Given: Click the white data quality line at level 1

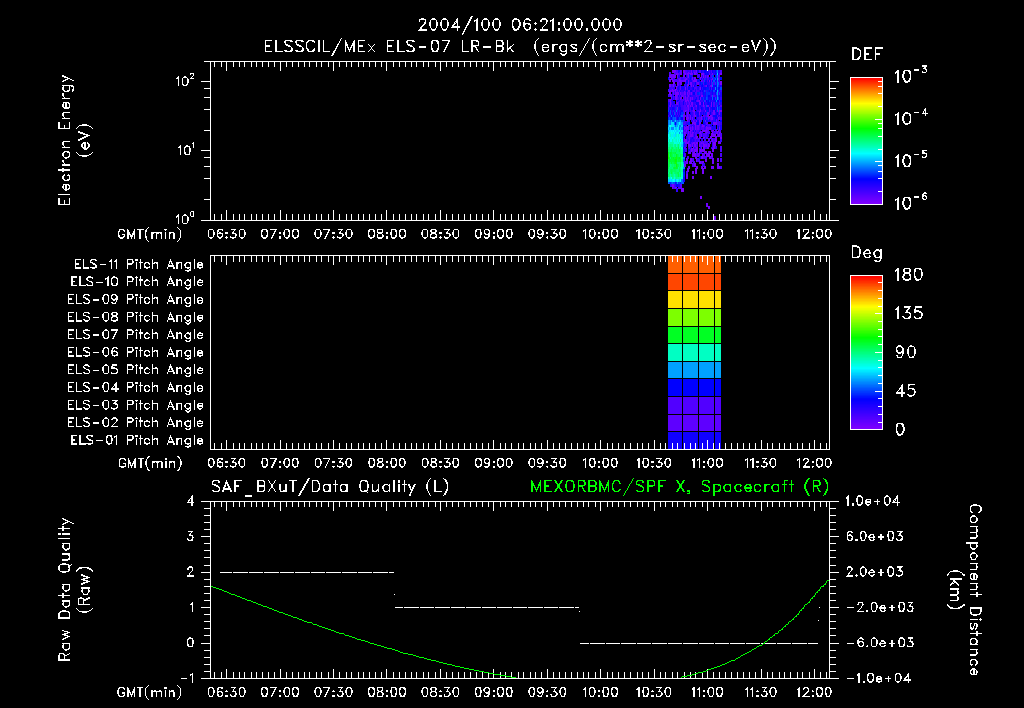Looking at the screenshot, I should click(x=487, y=607).
